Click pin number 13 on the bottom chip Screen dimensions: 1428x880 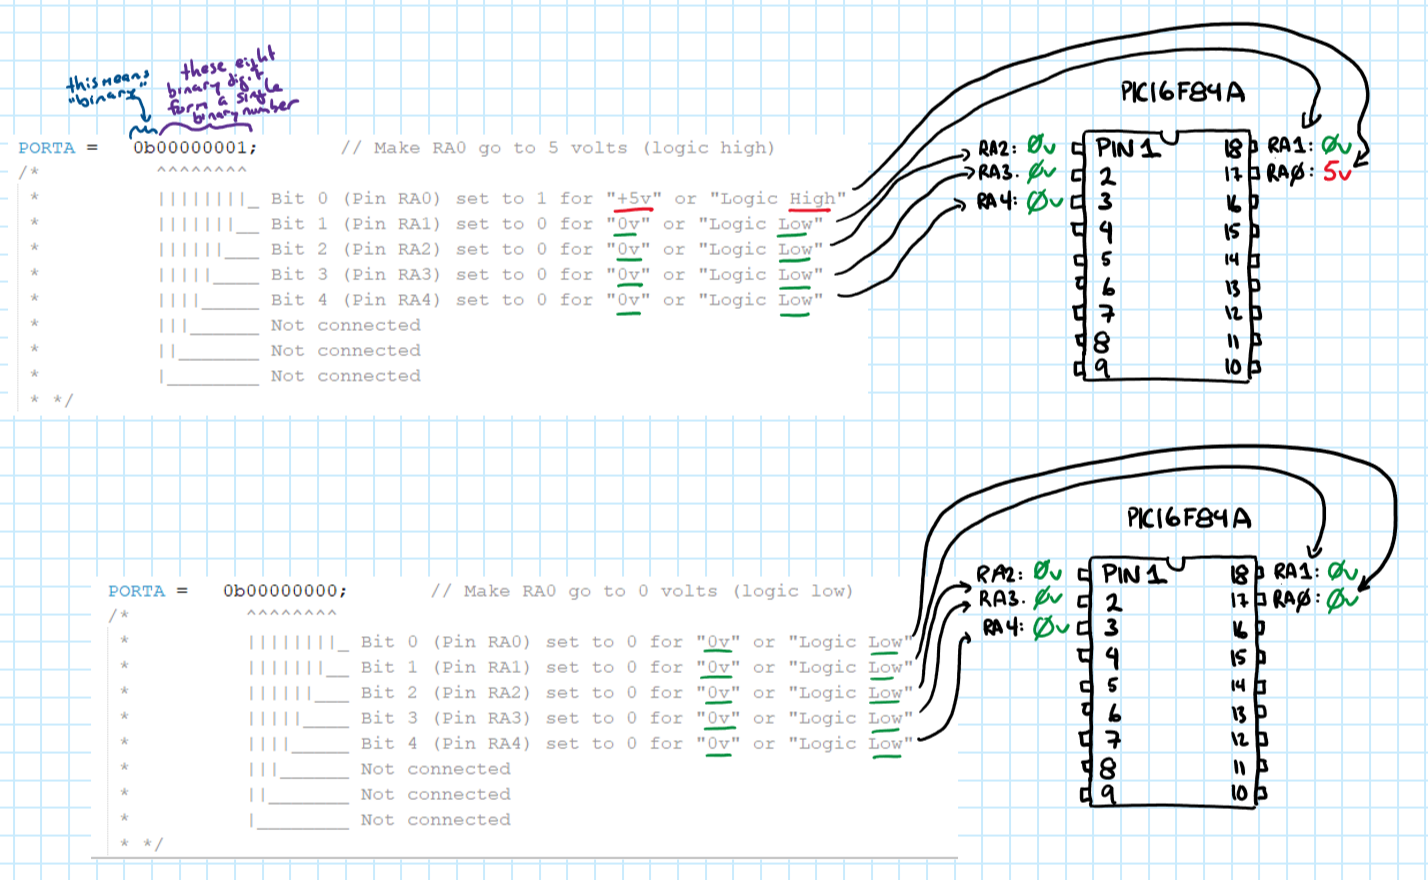[1238, 713]
